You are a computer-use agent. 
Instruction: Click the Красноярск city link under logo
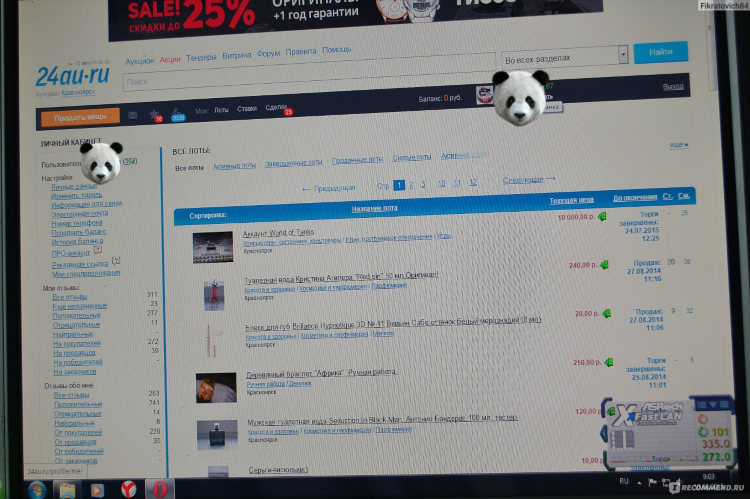78,92
